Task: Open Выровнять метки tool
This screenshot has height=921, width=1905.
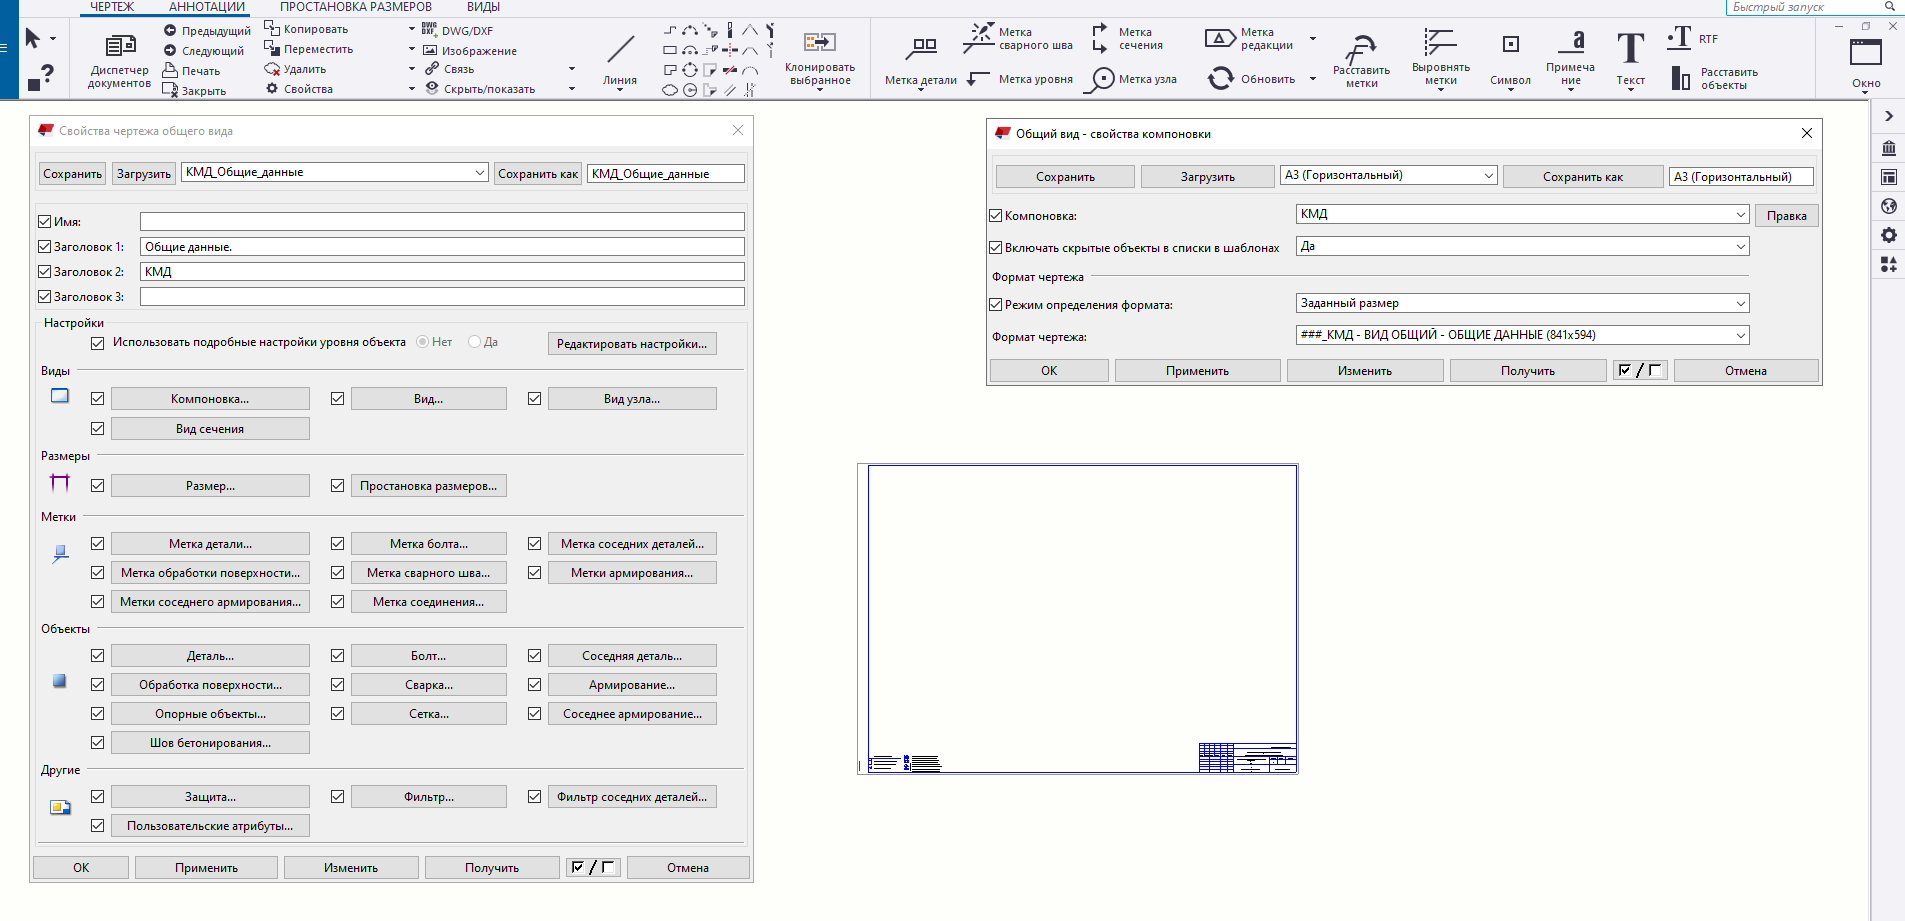Action: click(1440, 44)
